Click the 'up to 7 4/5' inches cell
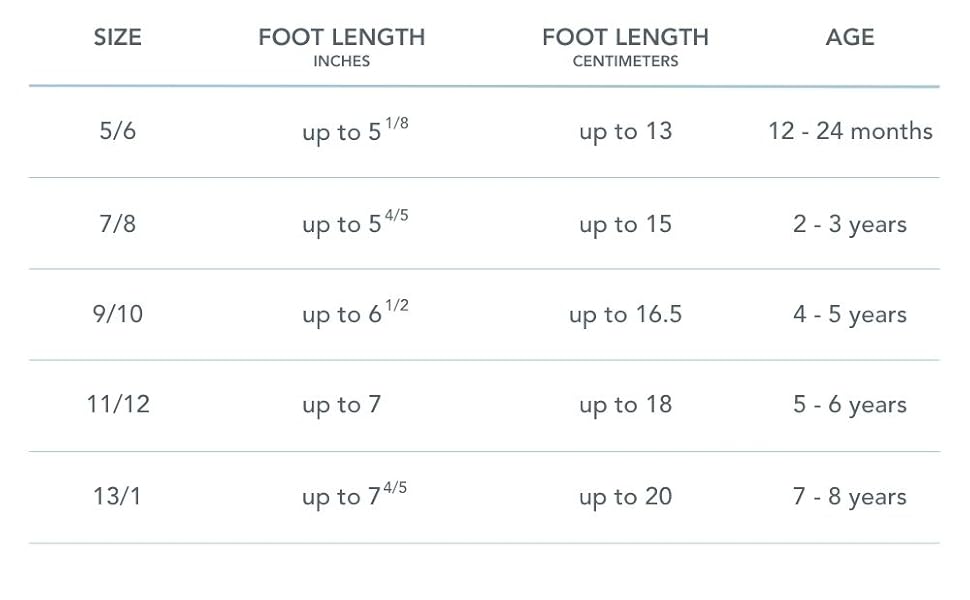970x600 pixels. pos(354,497)
